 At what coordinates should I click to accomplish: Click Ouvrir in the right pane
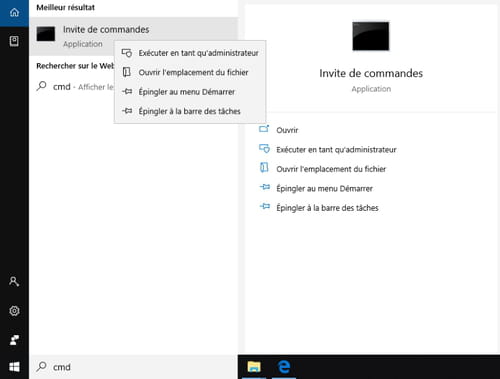click(x=287, y=130)
